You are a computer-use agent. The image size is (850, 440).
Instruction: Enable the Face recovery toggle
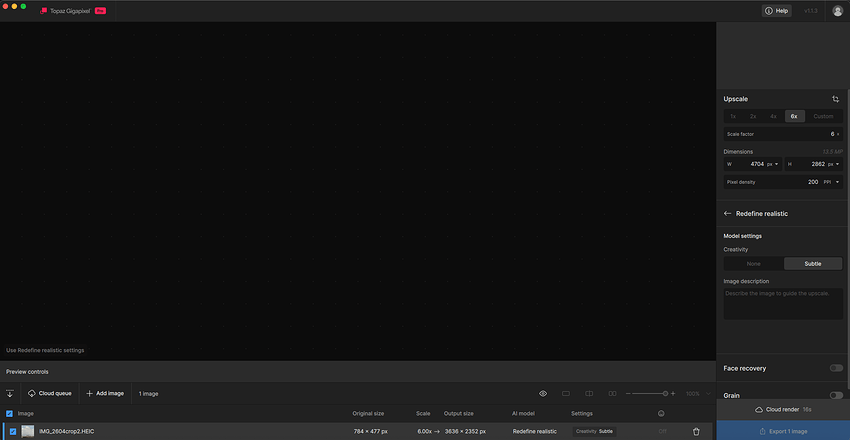pos(835,368)
